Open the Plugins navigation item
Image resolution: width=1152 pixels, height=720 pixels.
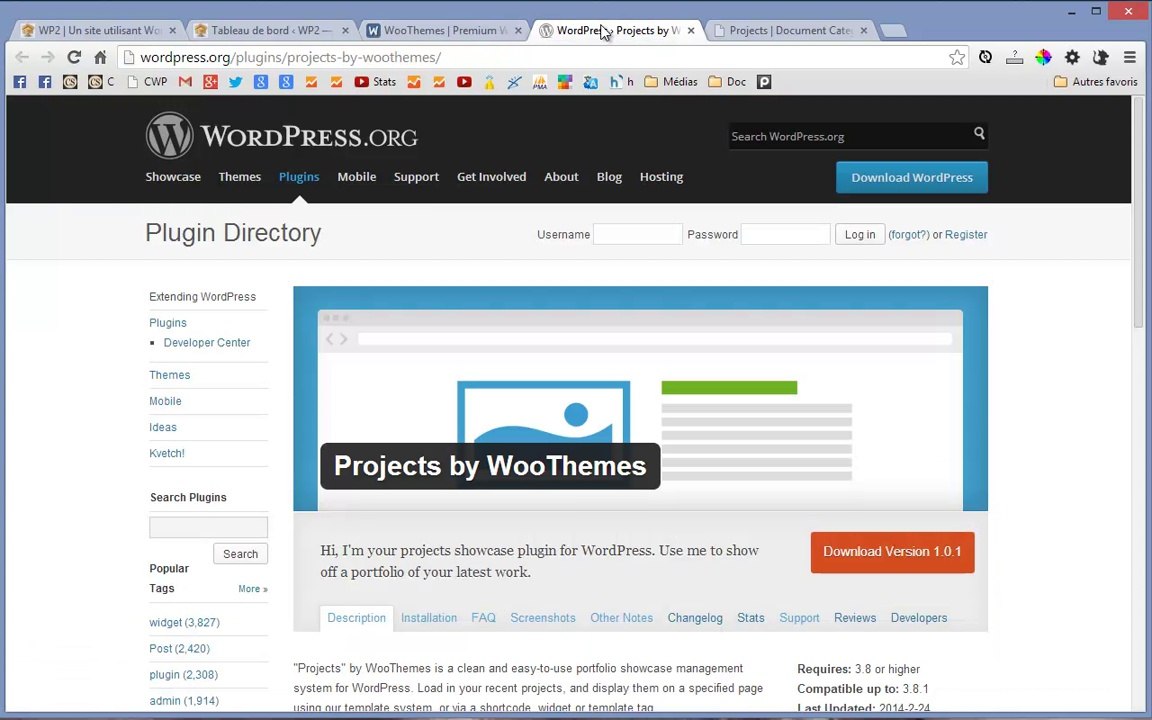click(299, 177)
